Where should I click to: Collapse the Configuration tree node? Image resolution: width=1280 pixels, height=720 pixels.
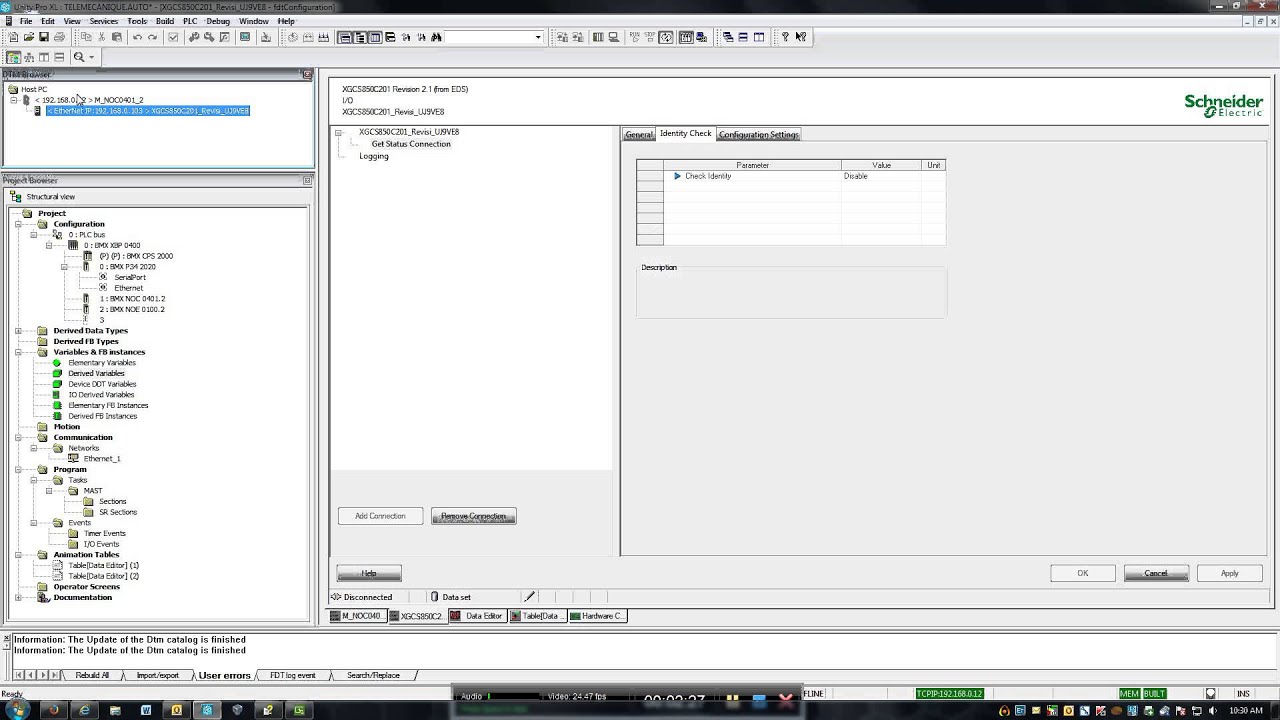coord(18,224)
